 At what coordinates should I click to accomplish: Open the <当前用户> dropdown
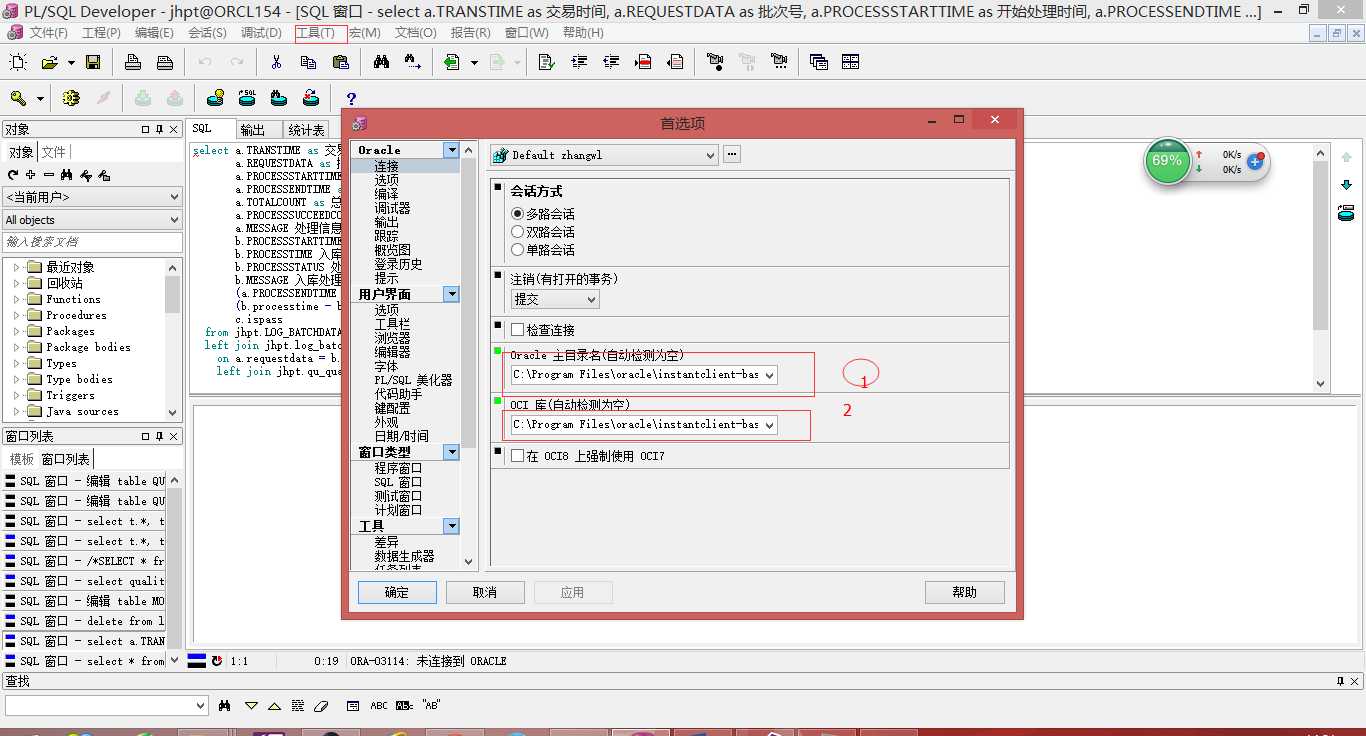[x=174, y=198]
